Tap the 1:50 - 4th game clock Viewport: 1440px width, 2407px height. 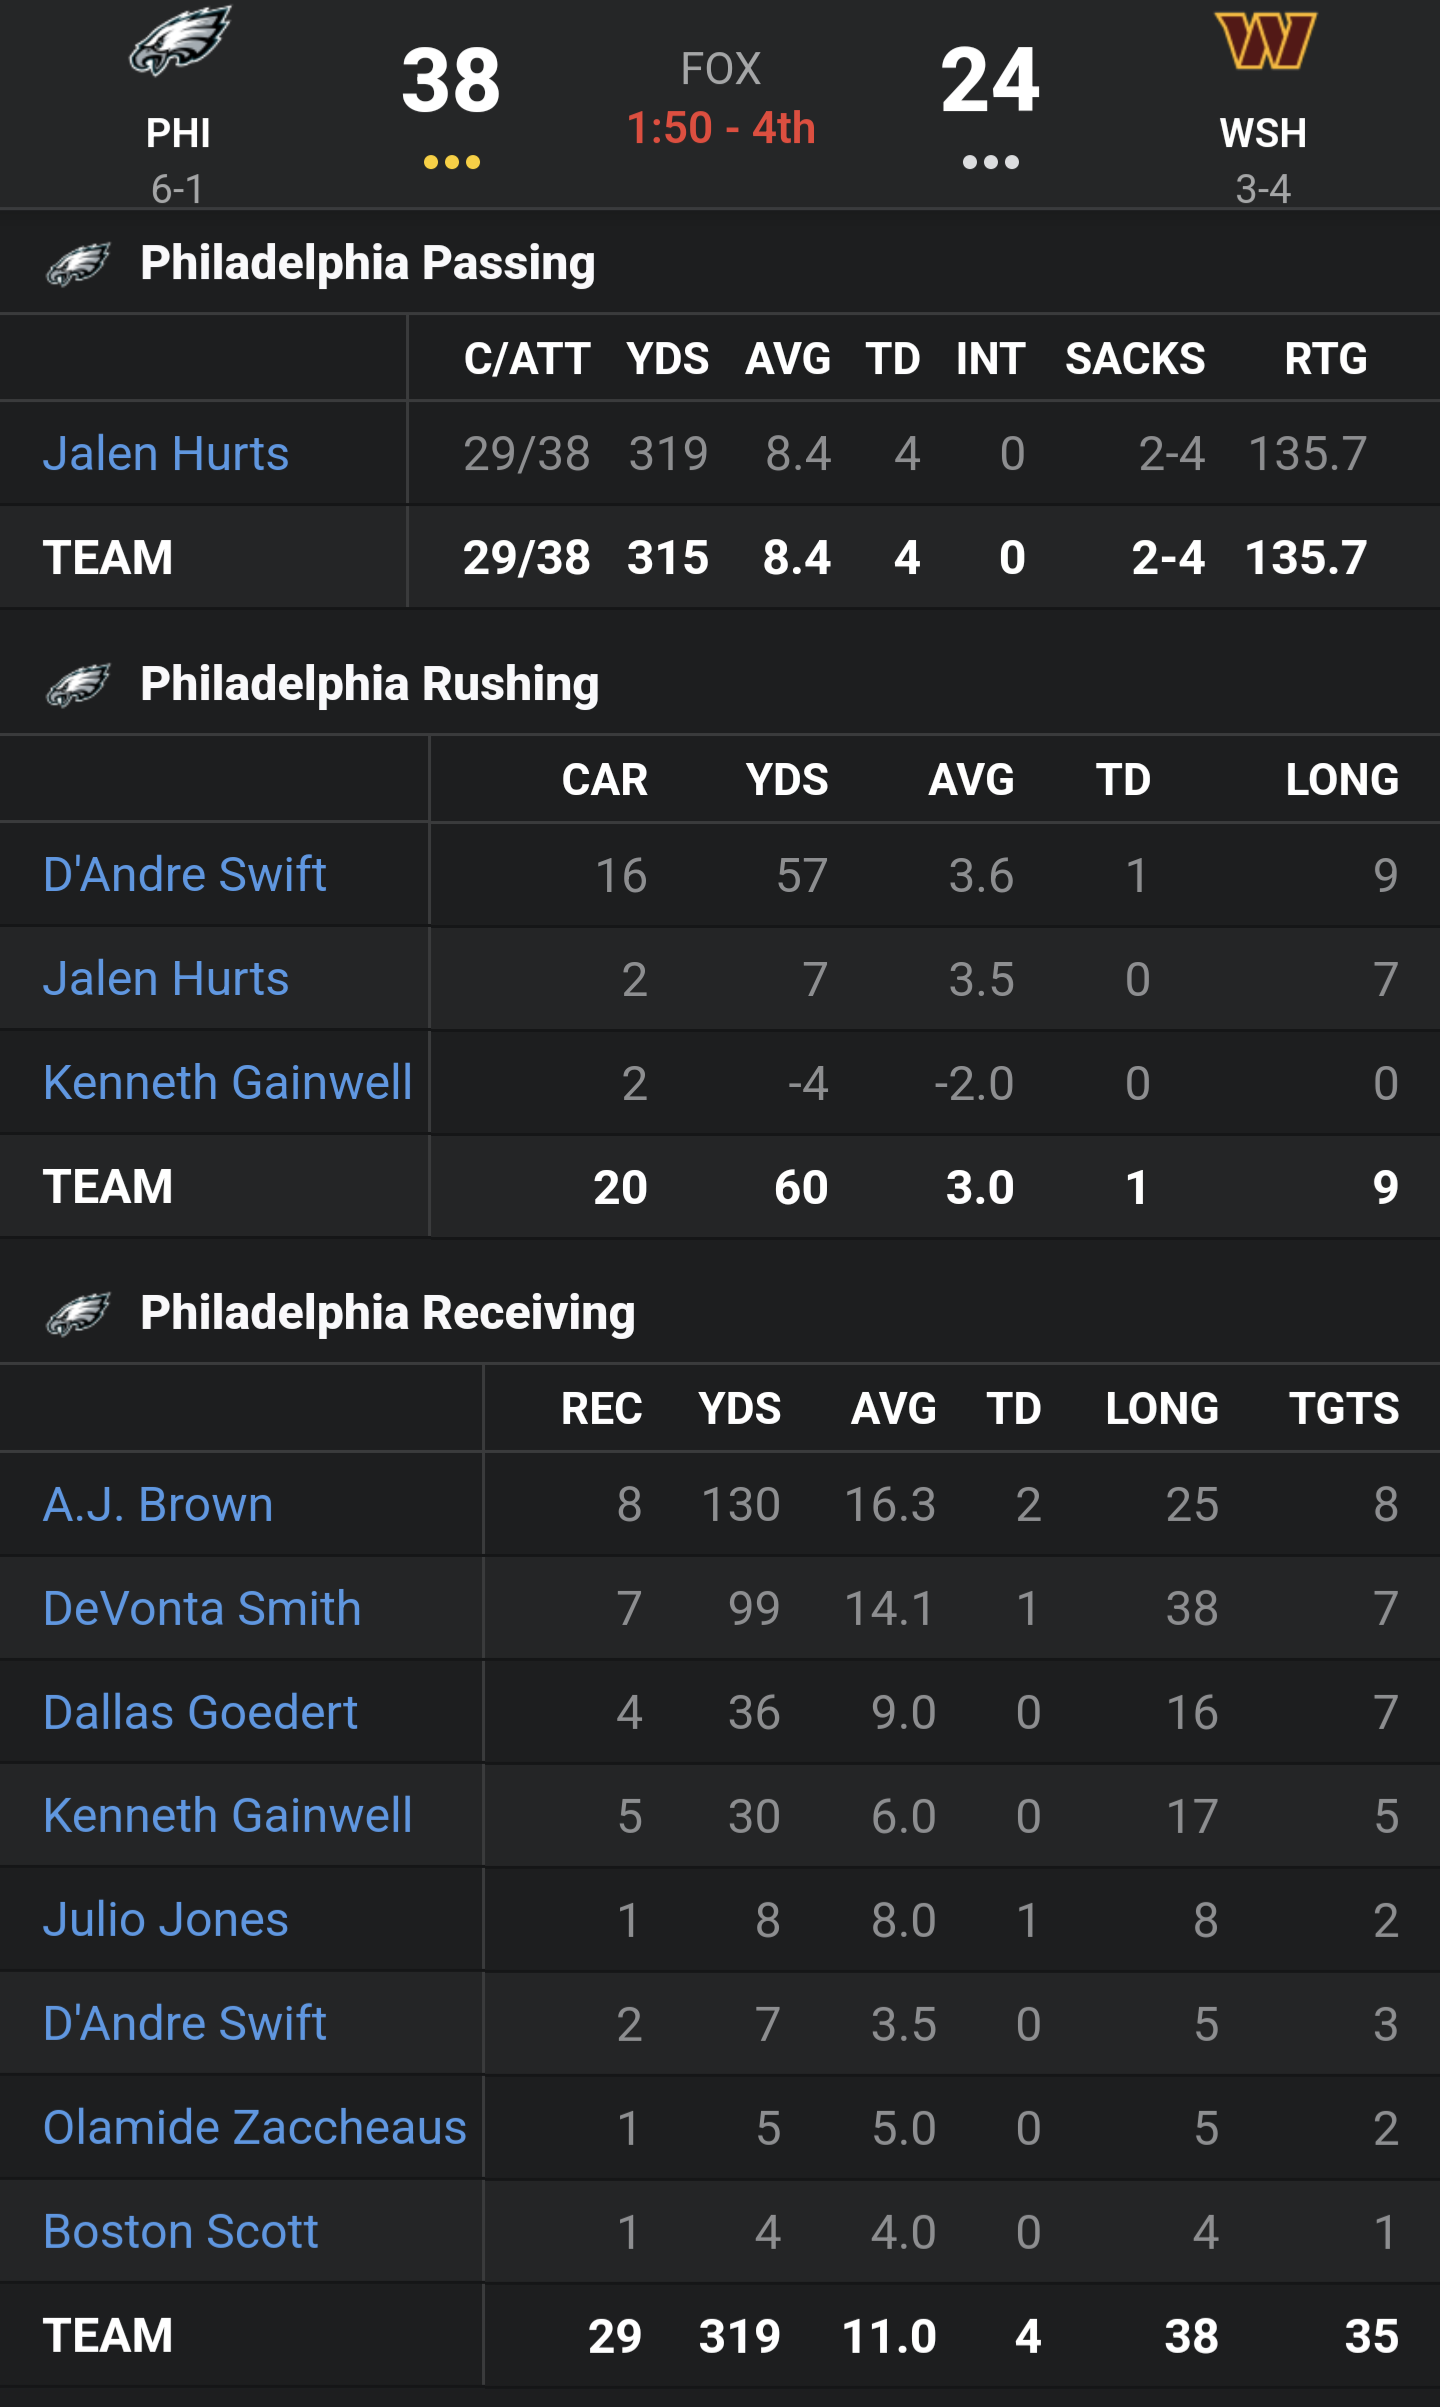(x=721, y=128)
